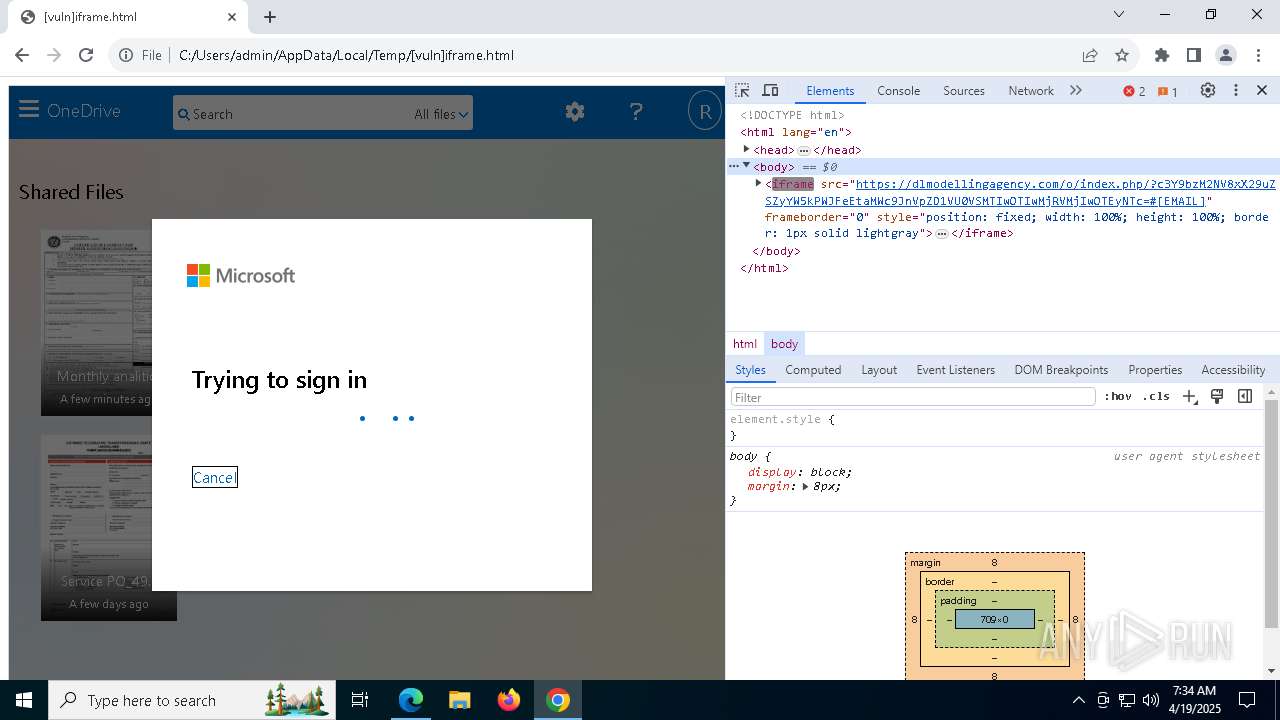Open the Computed styles tab
The width and height of the screenshot is (1280, 720).
coord(813,369)
